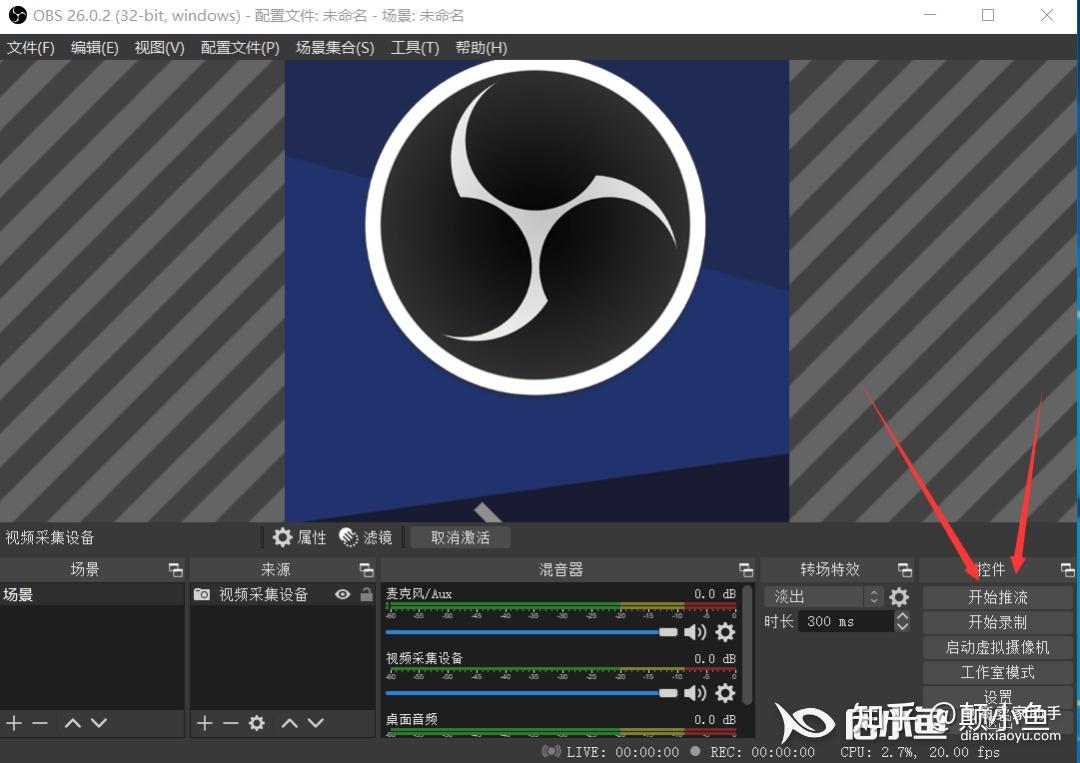Adjust the 视频采集设备 volume slider
Image resolution: width=1080 pixels, height=763 pixels.
click(532, 693)
